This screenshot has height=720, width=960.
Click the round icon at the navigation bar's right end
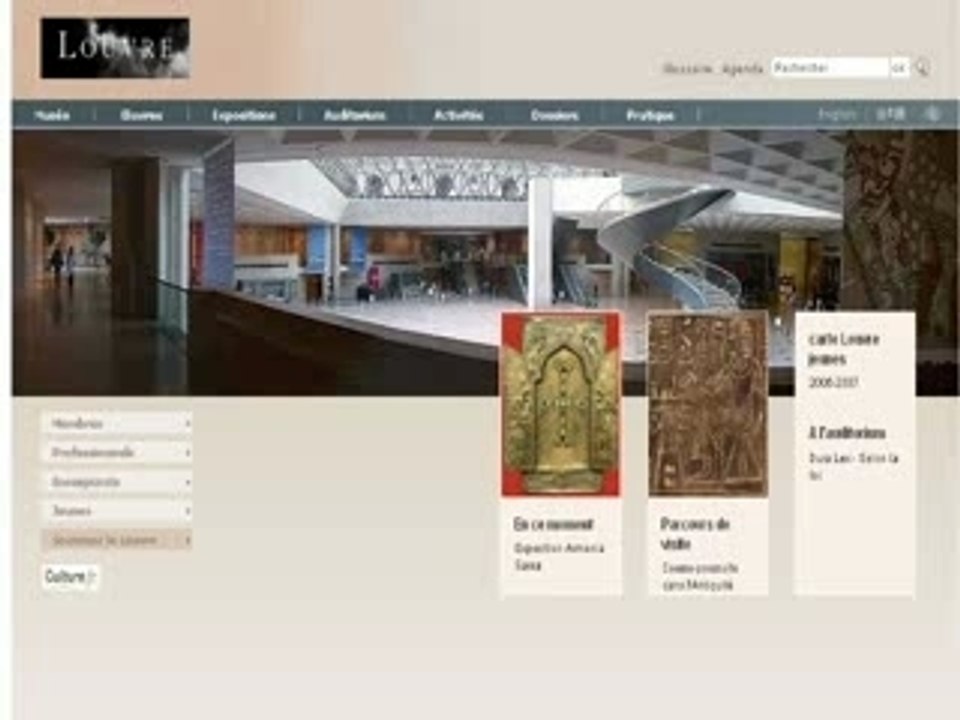pyautogui.click(x=932, y=114)
